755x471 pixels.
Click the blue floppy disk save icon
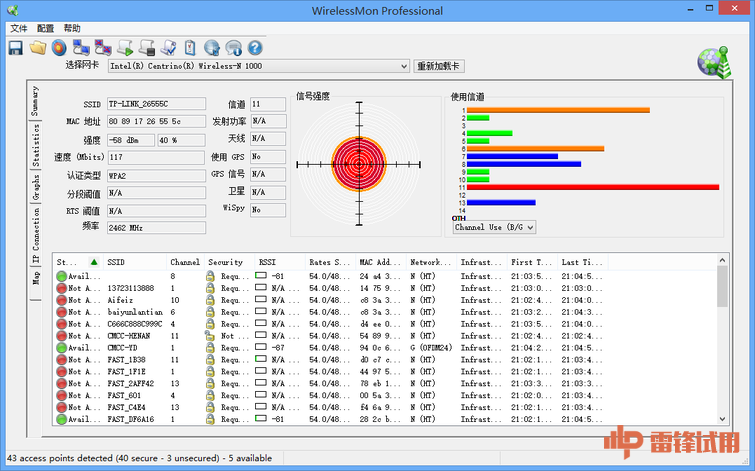pyautogui.click(x=16, y=47)
